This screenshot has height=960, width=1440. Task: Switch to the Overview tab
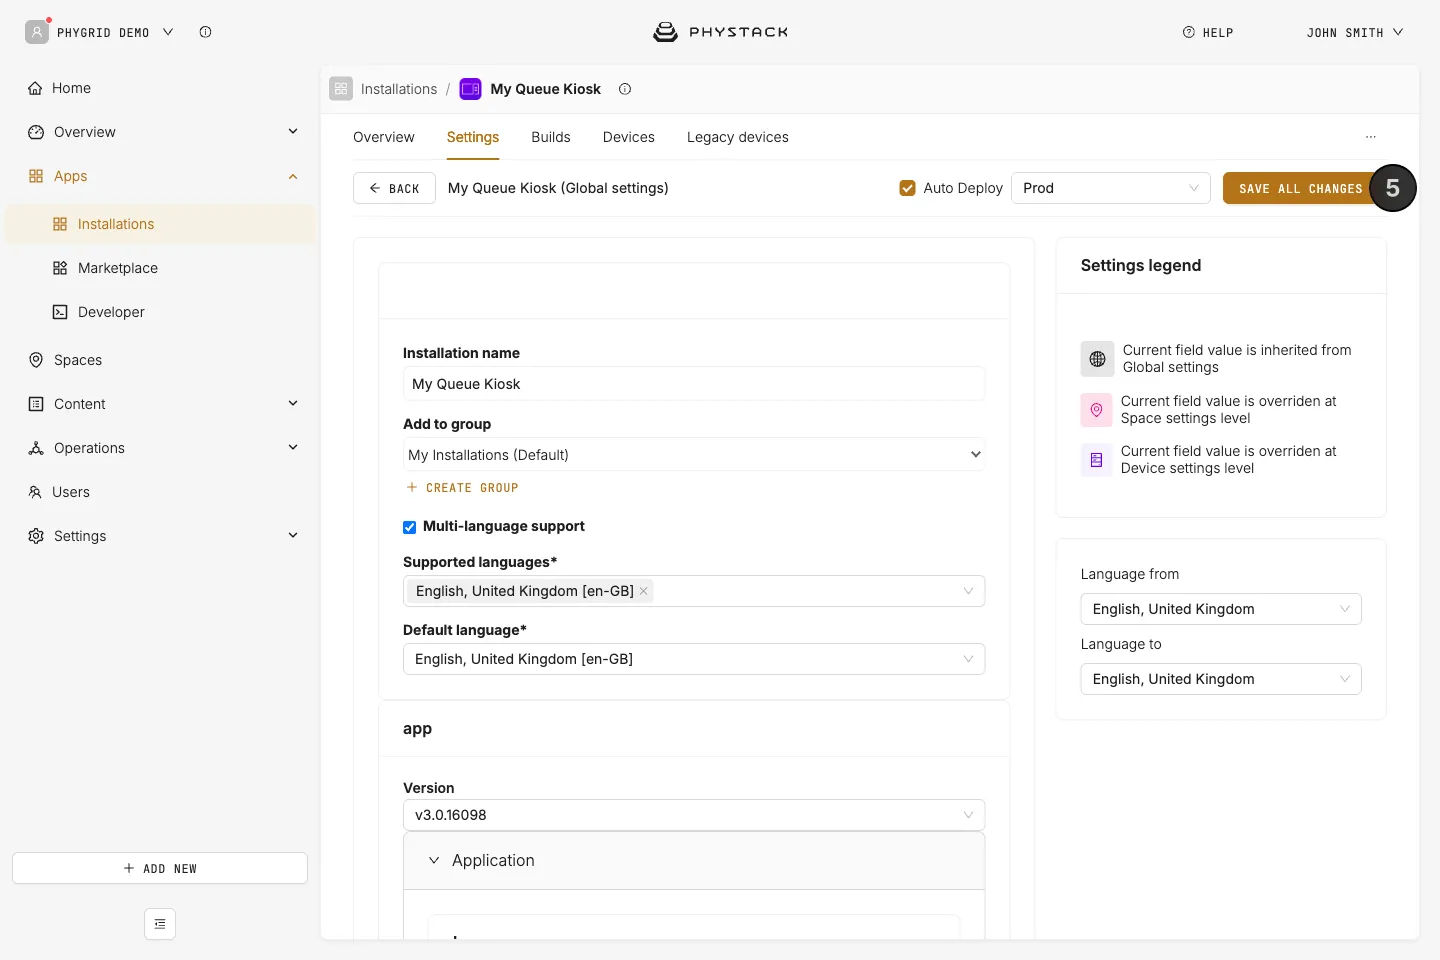click(384, 137)
